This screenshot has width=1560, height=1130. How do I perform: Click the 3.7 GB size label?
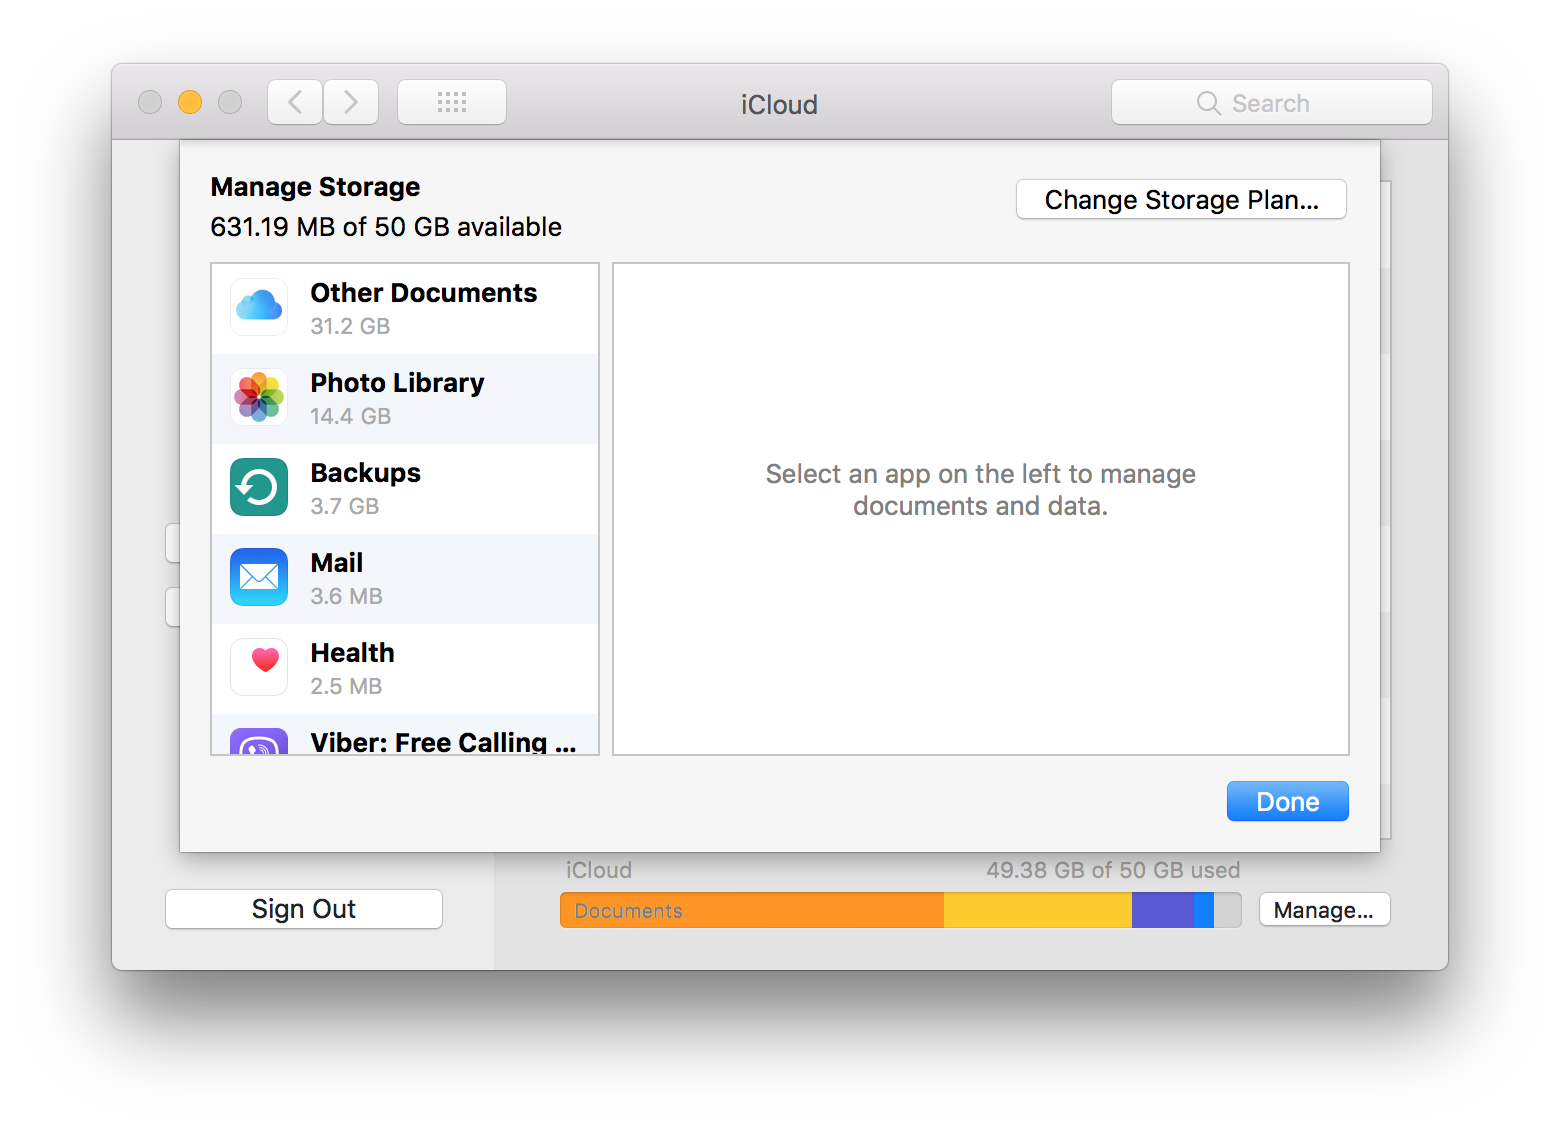point(345,506)
